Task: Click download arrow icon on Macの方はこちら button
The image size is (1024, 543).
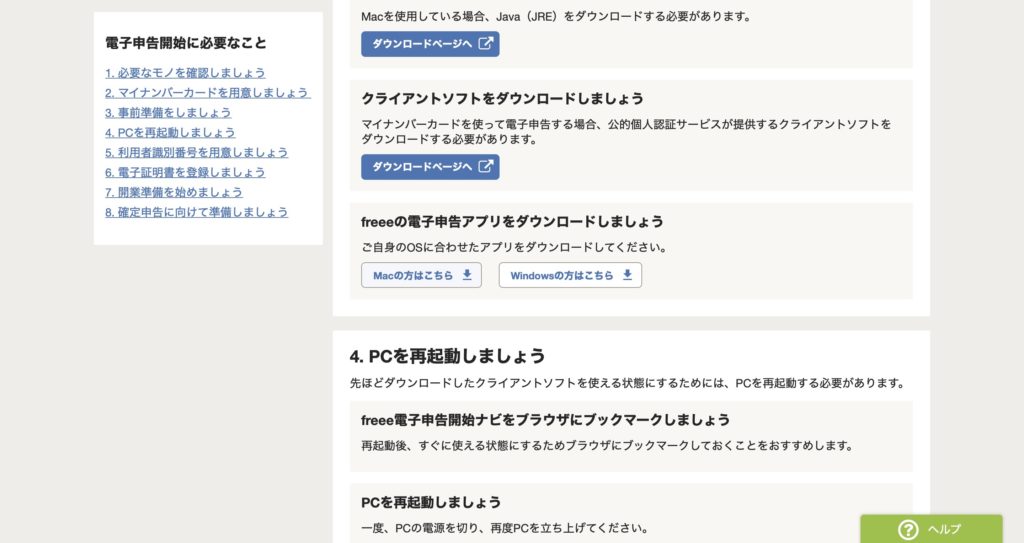Action: (x=467, y=274)
